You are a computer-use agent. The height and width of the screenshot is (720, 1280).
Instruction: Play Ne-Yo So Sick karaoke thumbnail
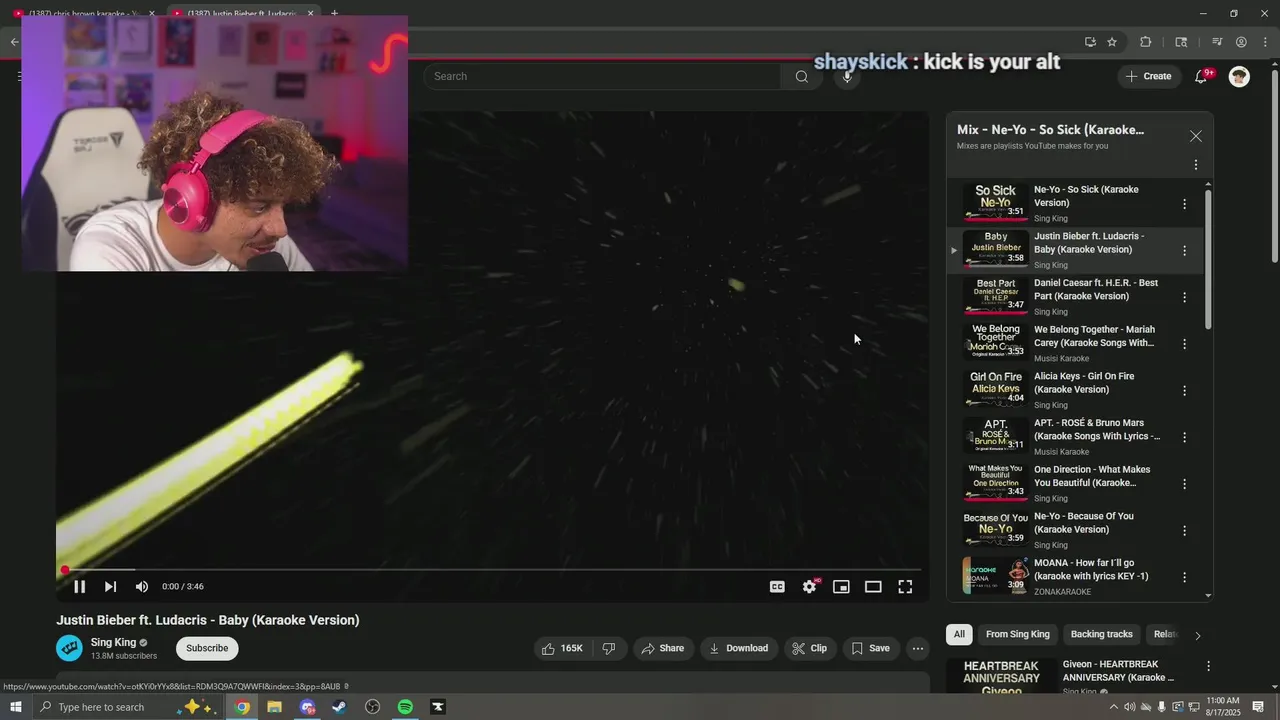[995, 203]
